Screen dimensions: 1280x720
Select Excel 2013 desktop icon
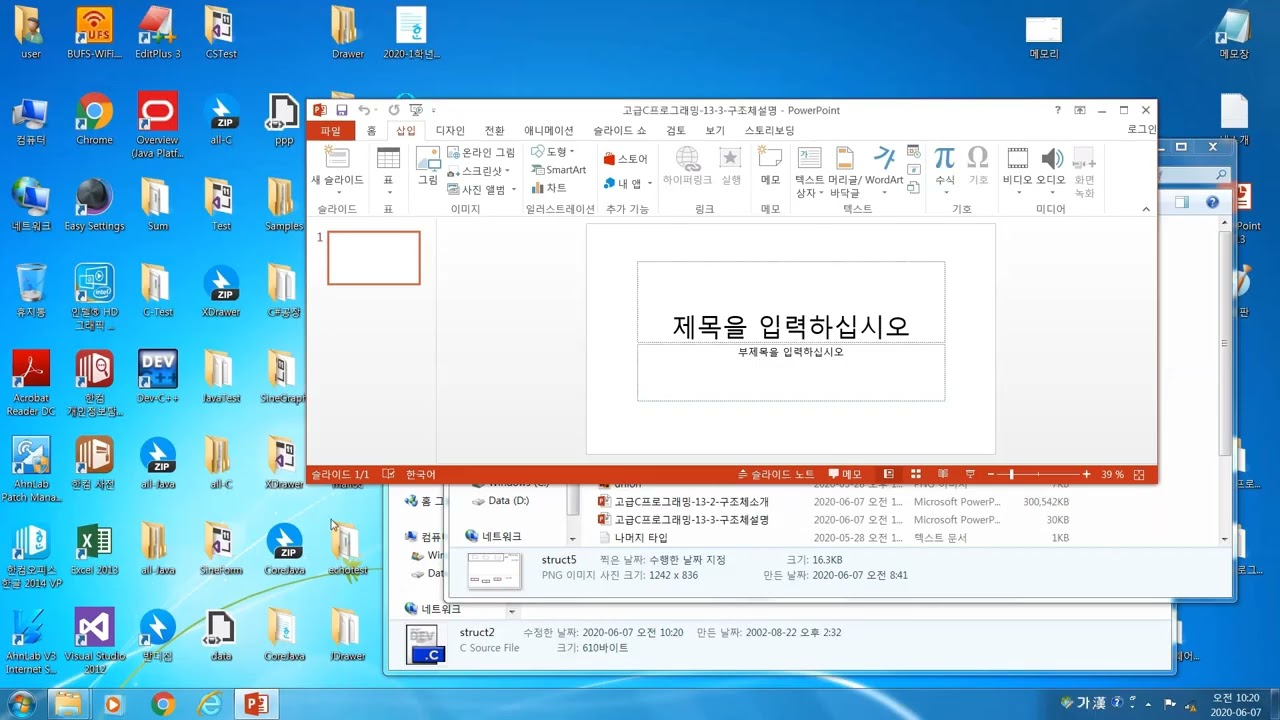94,549
